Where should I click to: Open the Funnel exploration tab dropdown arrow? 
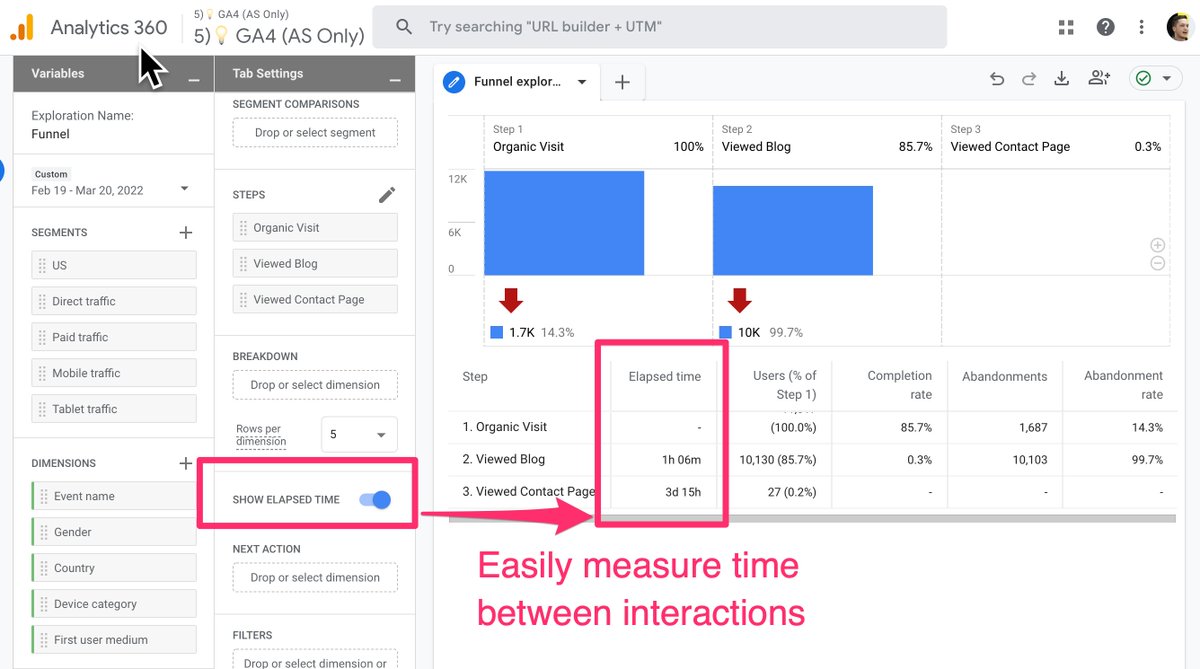click(x=582, y=82)
